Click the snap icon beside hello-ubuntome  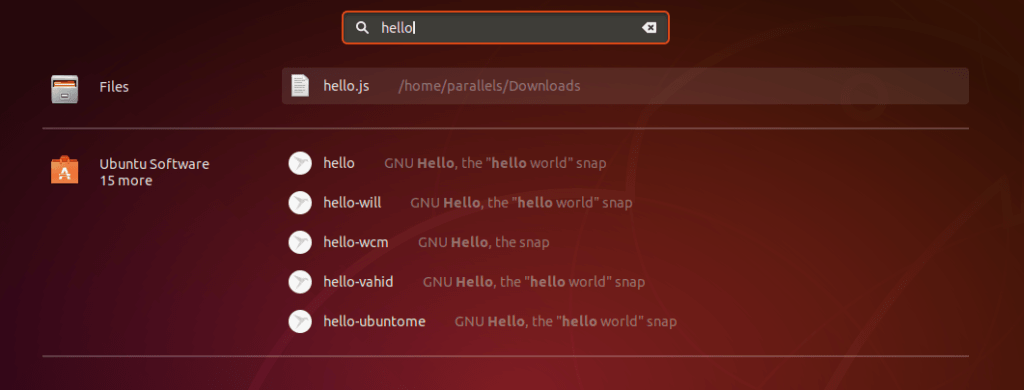(300, 321)
